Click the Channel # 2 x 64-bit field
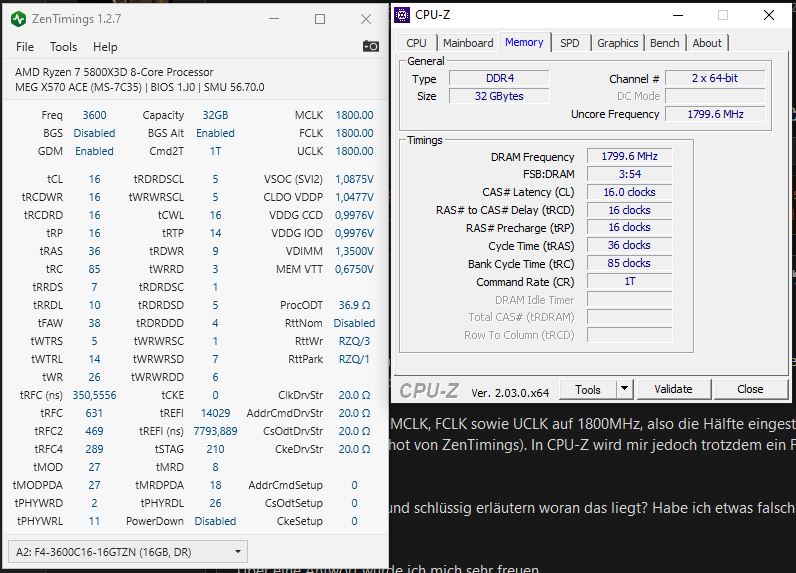Viewport: 796px width, 573px height. coord(715,78)
